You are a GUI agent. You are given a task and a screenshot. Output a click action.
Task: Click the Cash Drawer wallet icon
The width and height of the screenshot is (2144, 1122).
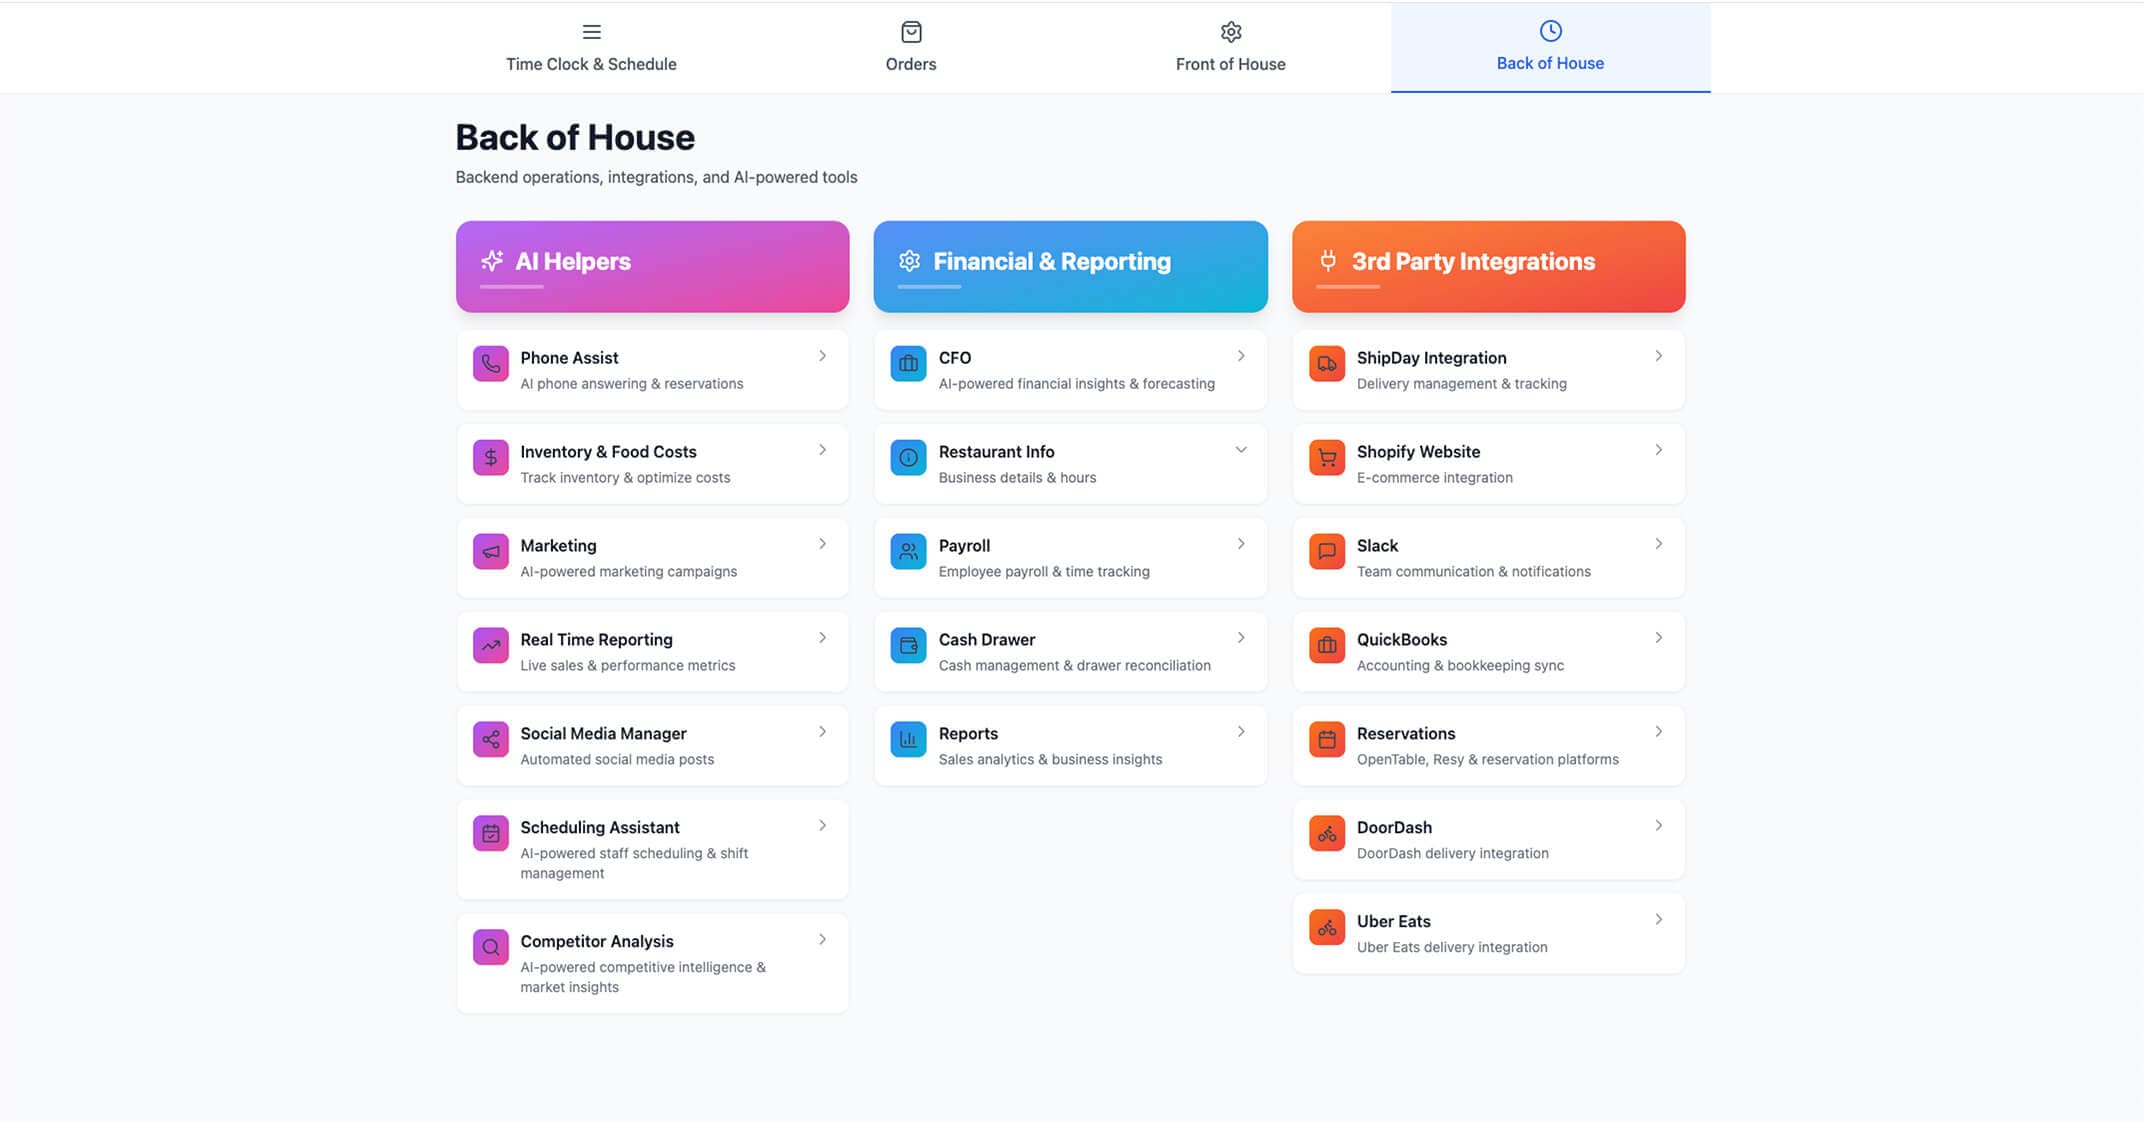point(907,646)
